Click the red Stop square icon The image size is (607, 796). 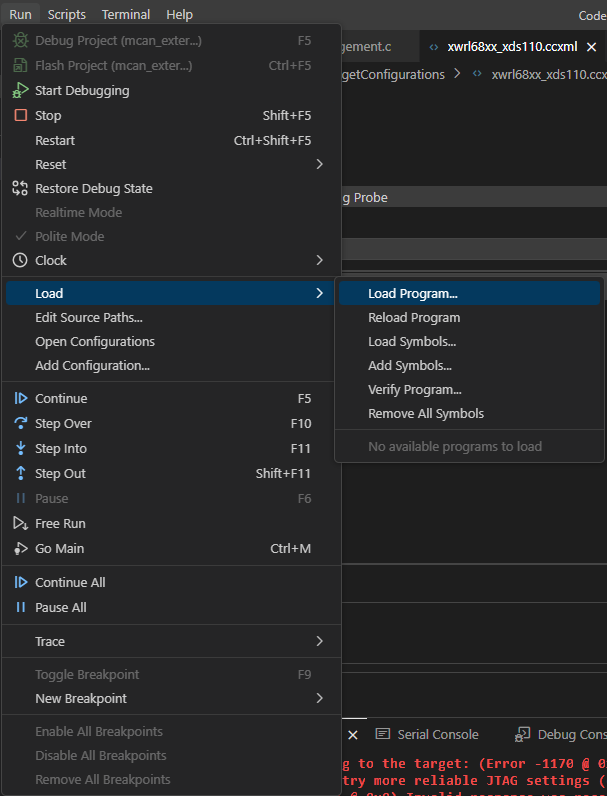pyautogui.click(x=20, y=115)
